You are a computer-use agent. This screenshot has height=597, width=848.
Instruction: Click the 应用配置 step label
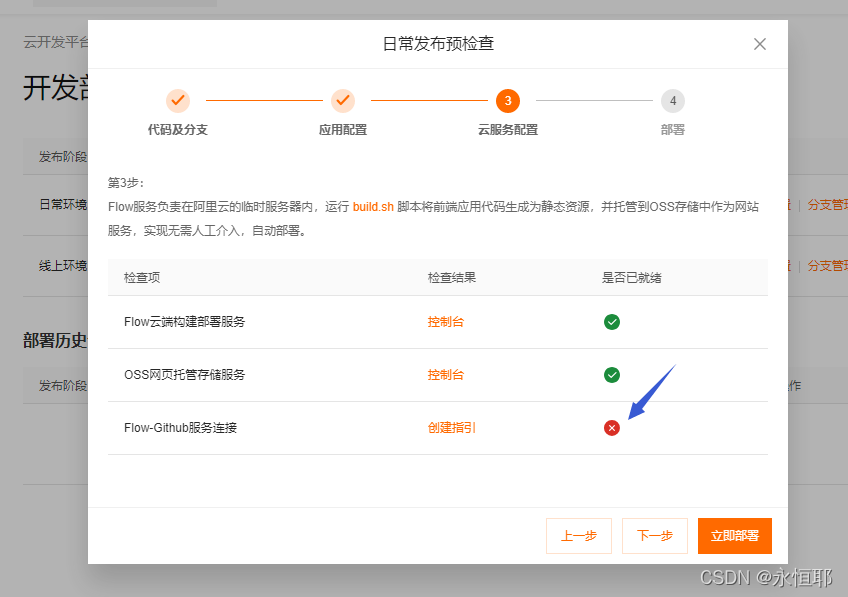pyautogui.click(x=343, y=130)
